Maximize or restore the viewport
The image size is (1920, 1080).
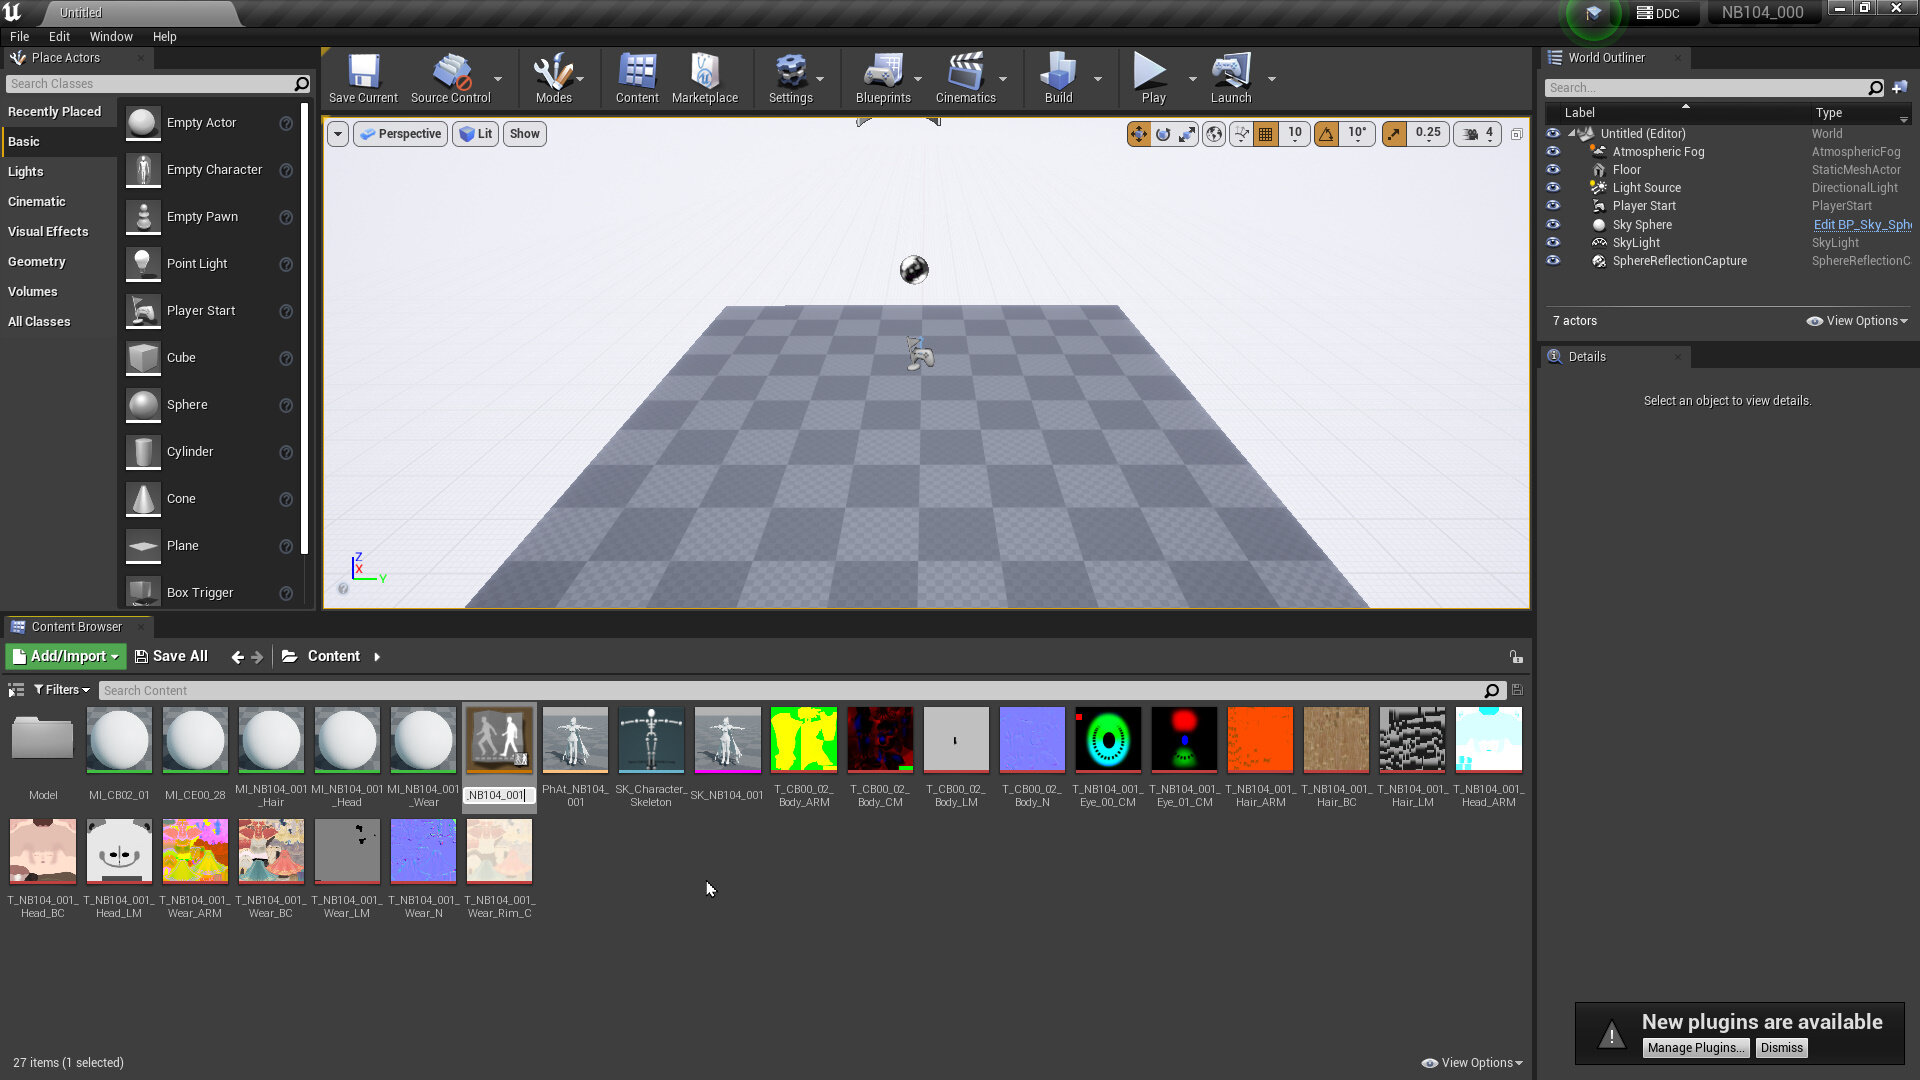click(x=1517, y=134)
